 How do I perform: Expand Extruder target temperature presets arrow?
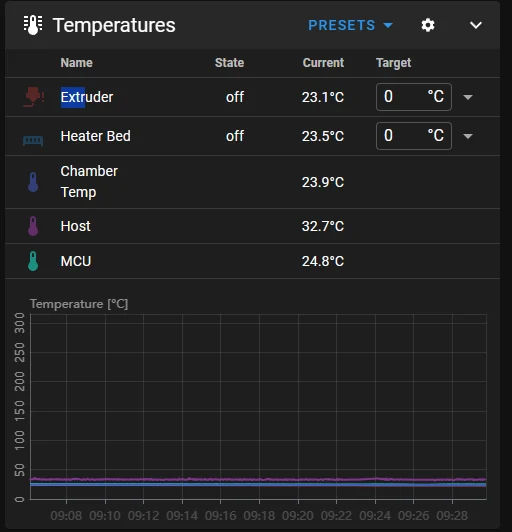468,97
